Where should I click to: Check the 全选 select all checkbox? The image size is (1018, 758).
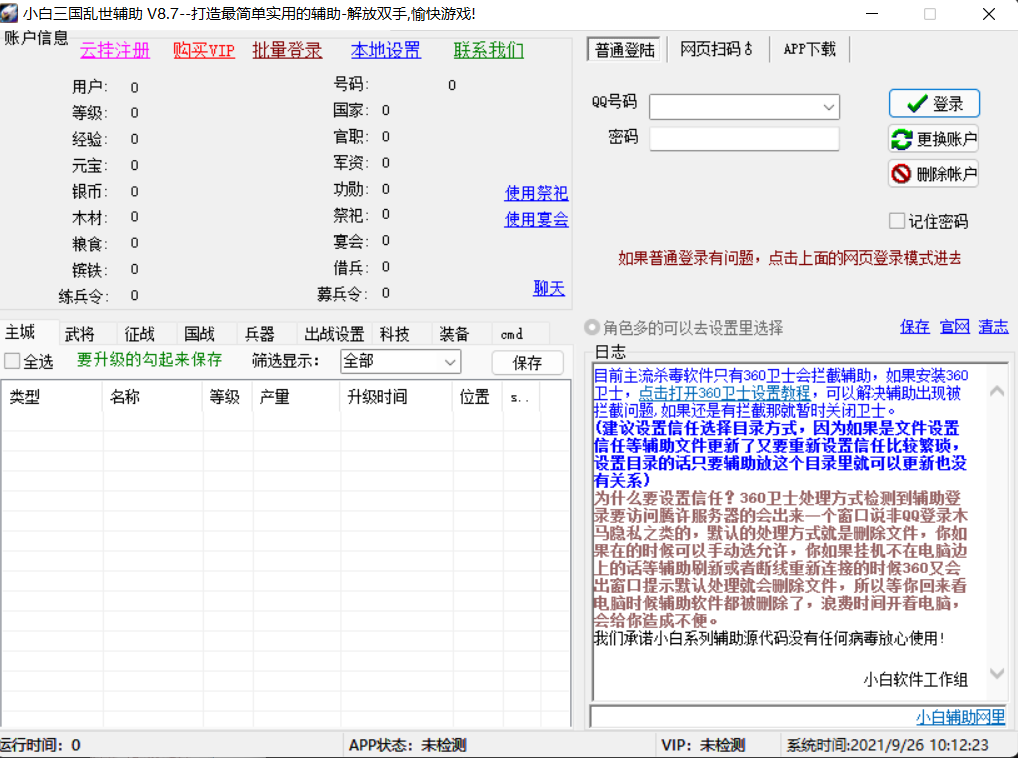pyautogui.click(x=12, y=361)
